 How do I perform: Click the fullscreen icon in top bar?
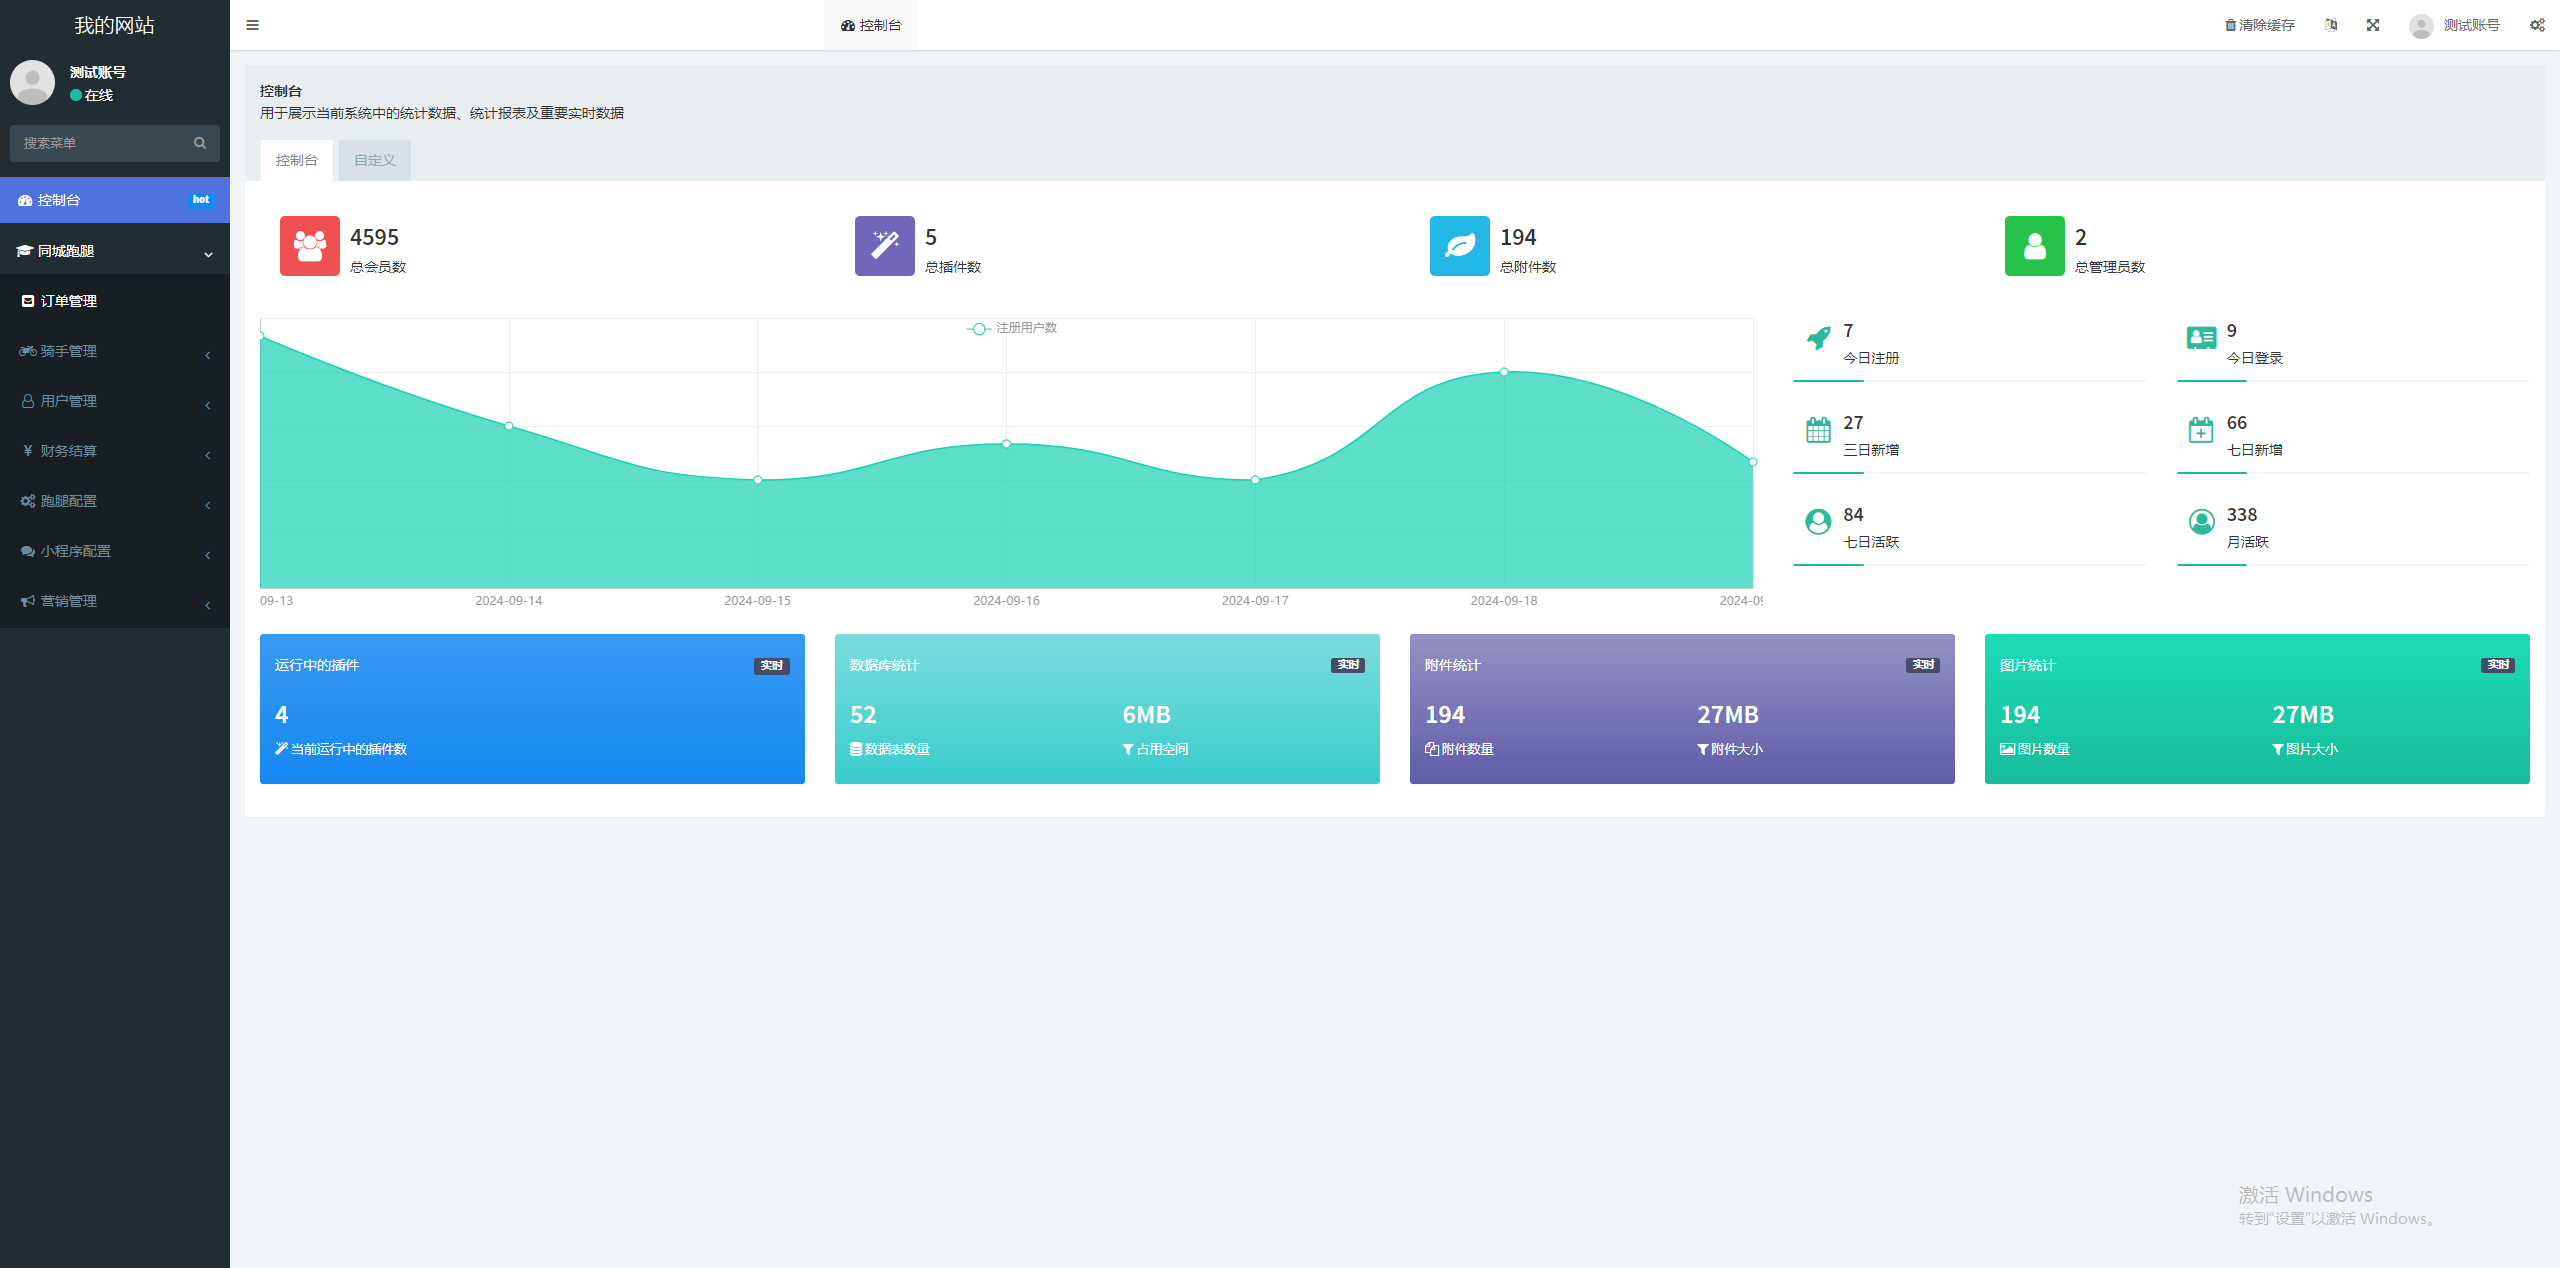2373,25
